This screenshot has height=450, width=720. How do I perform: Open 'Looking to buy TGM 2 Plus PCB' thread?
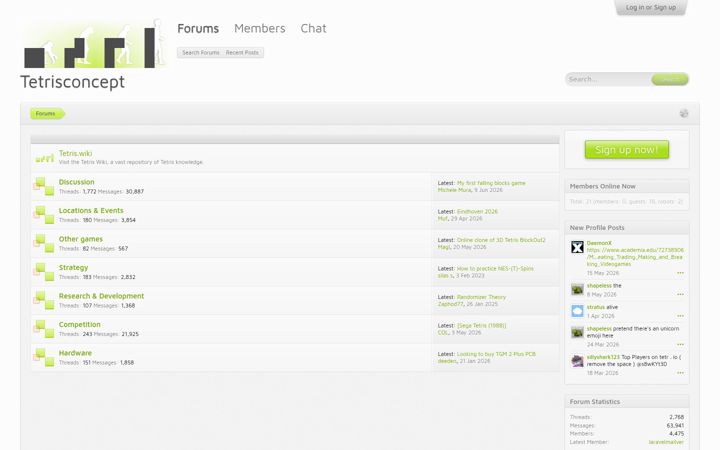[496, 354]
